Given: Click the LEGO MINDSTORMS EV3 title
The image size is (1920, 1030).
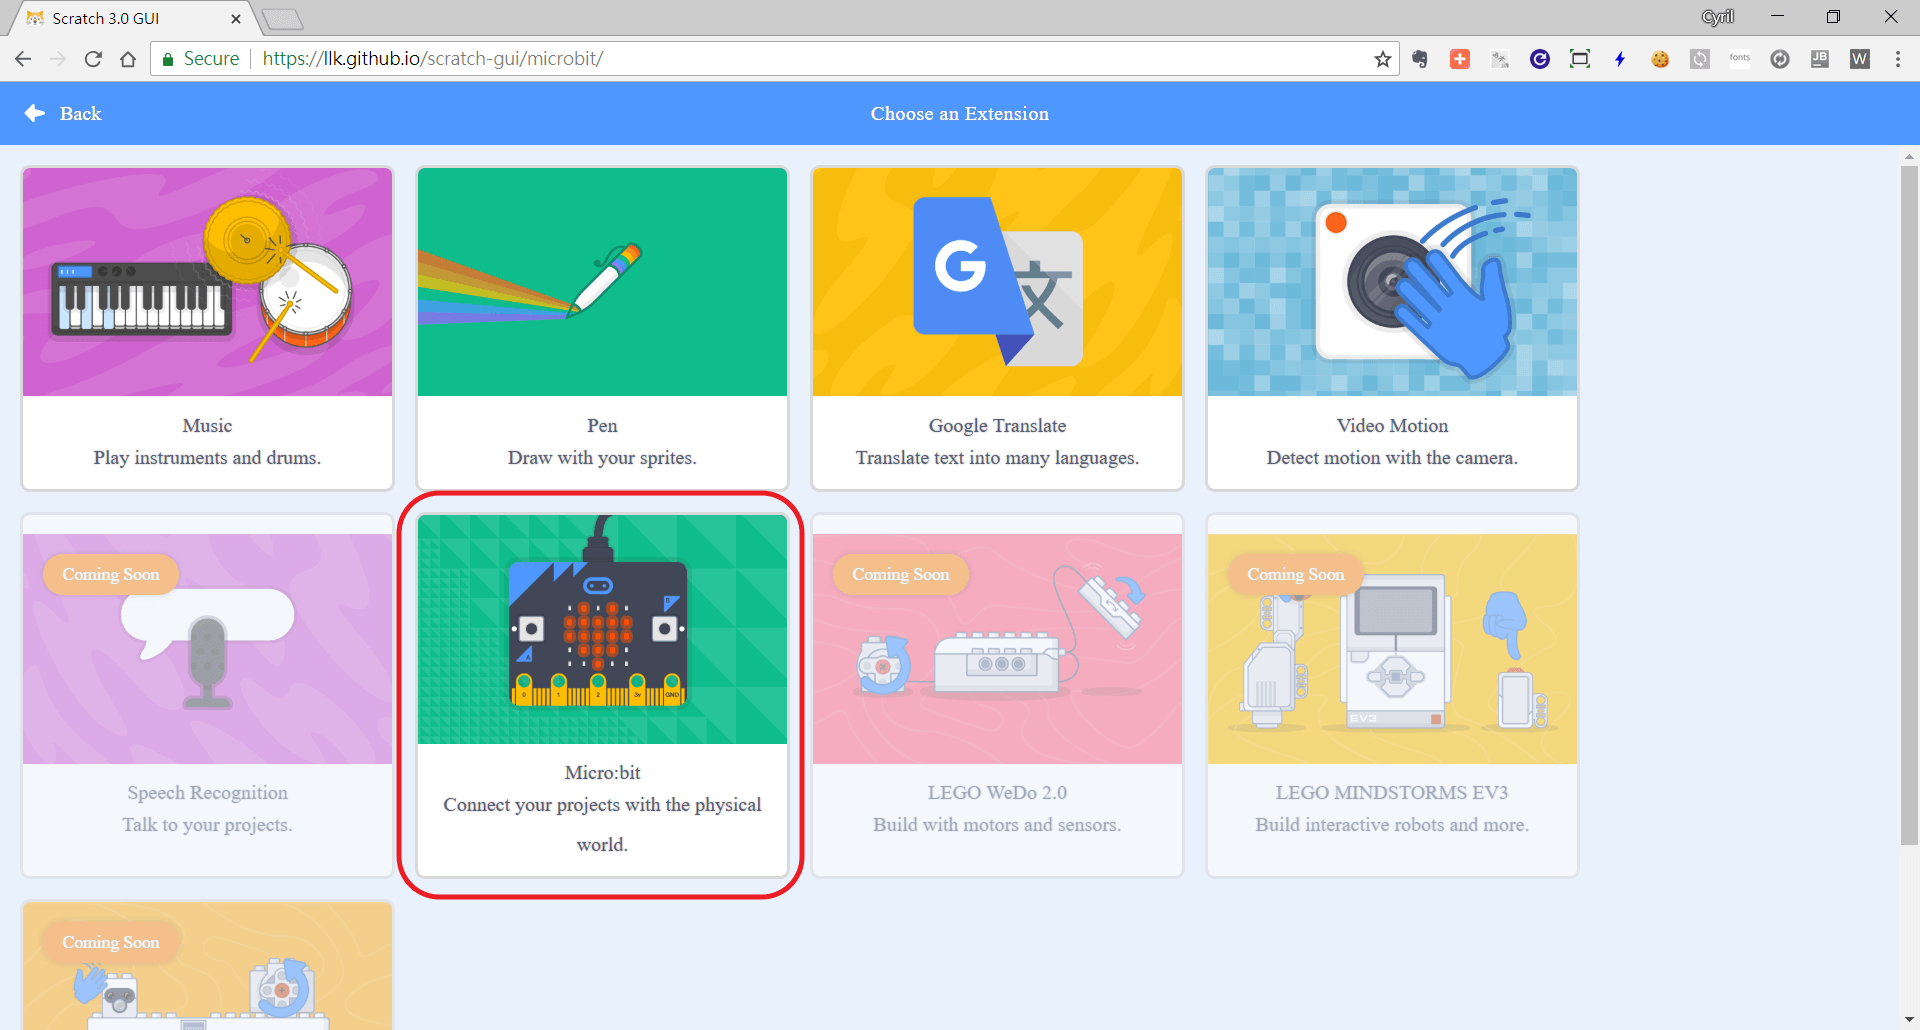Looking at the screenshot, I should [1392, 793].
